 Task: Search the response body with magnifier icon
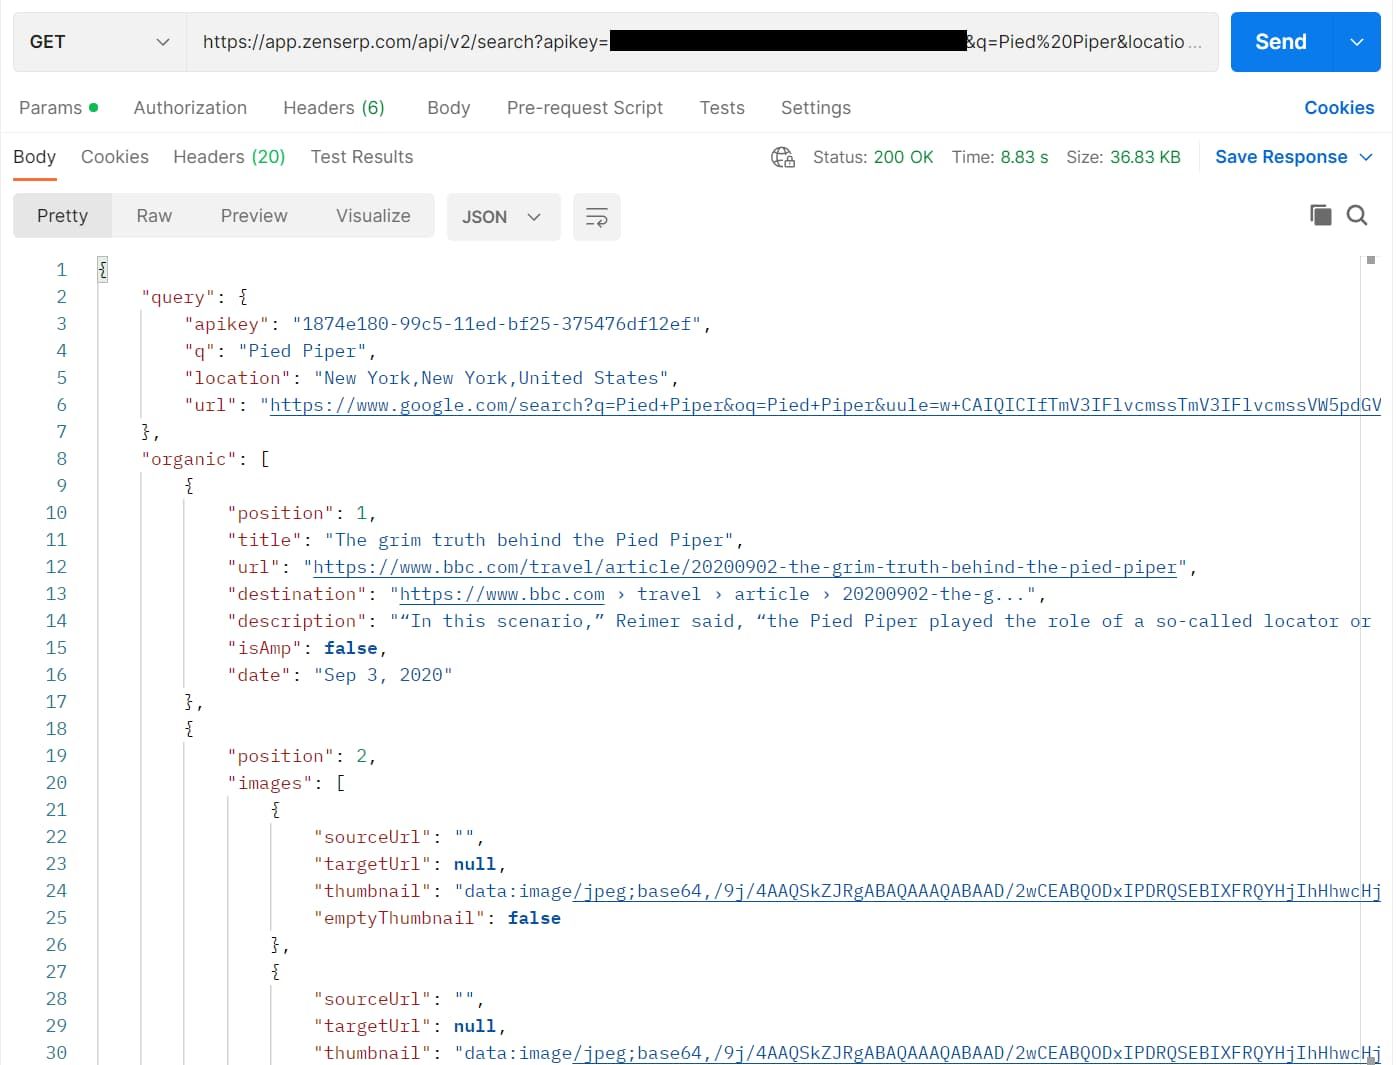(1357, 215)
